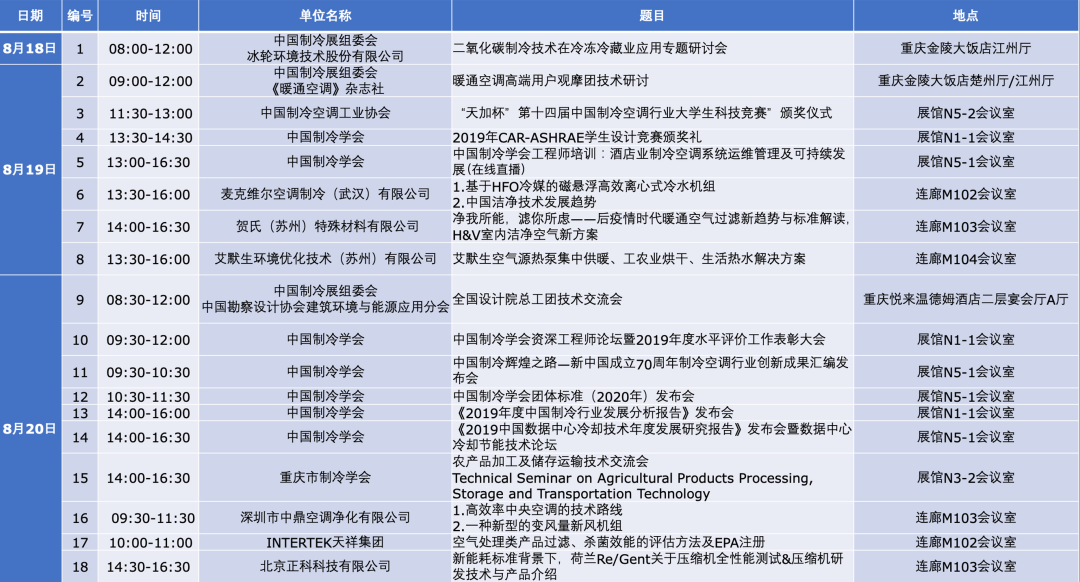Click topic starting "净我所能，滤你所虑"
Viewport: 1080px width, 582px height.
click(652, 226)
